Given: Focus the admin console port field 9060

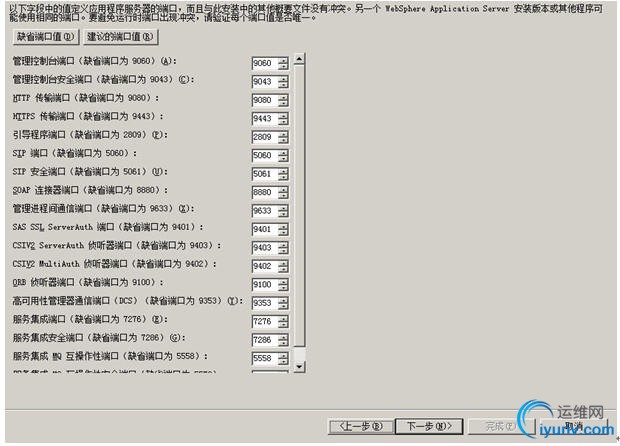Looking at the screenshot, I should 265,63.
